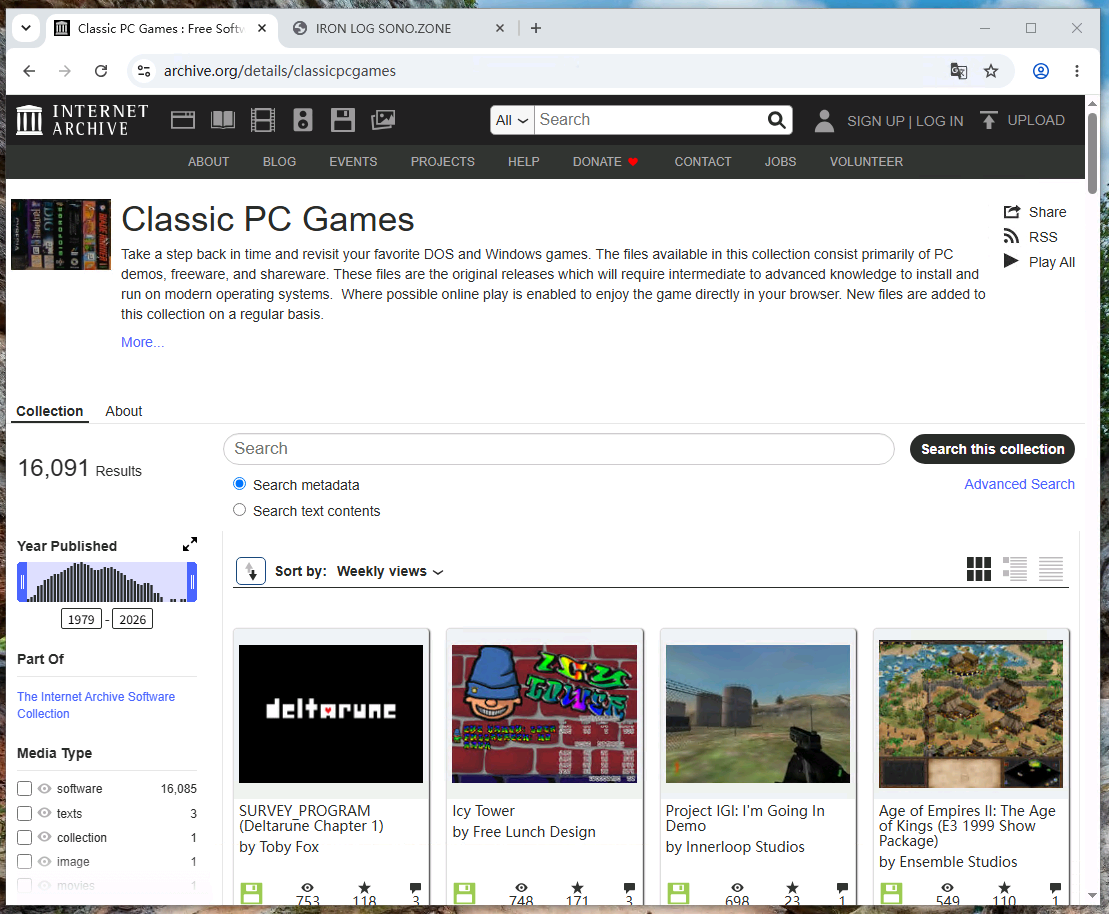Click right handle of year range slider
This screenshot has height=914, width=1109.
192,582
